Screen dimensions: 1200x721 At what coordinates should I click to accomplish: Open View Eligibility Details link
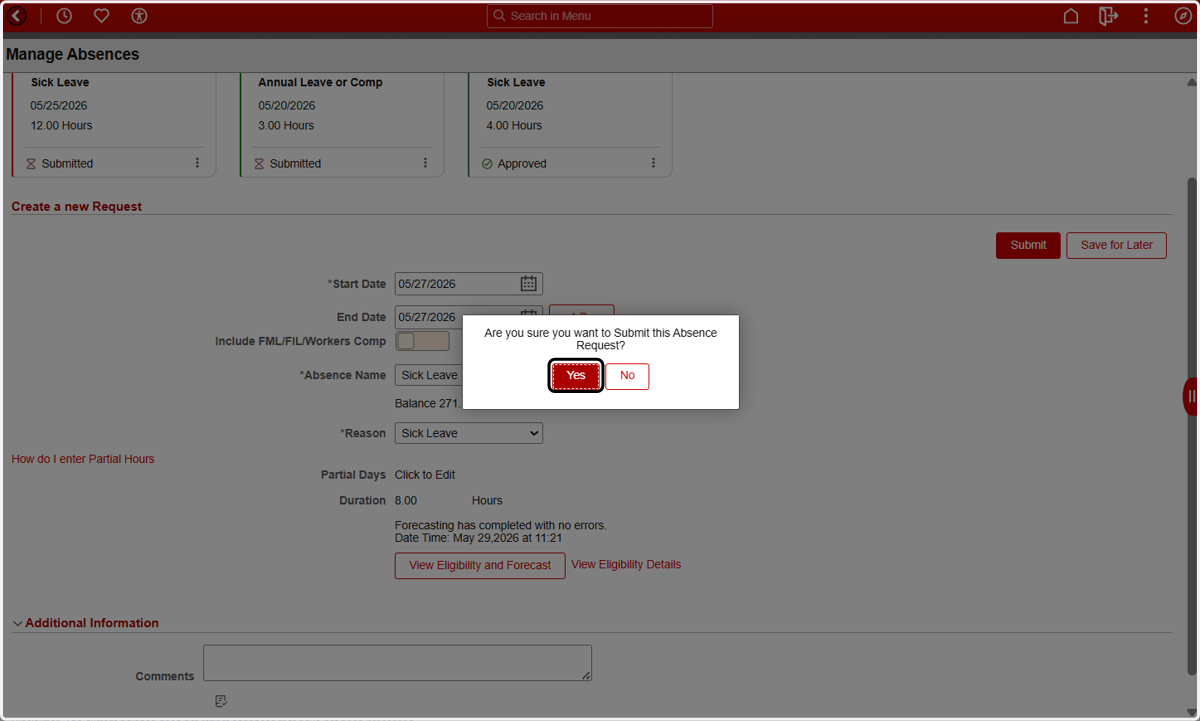[626, 565]
